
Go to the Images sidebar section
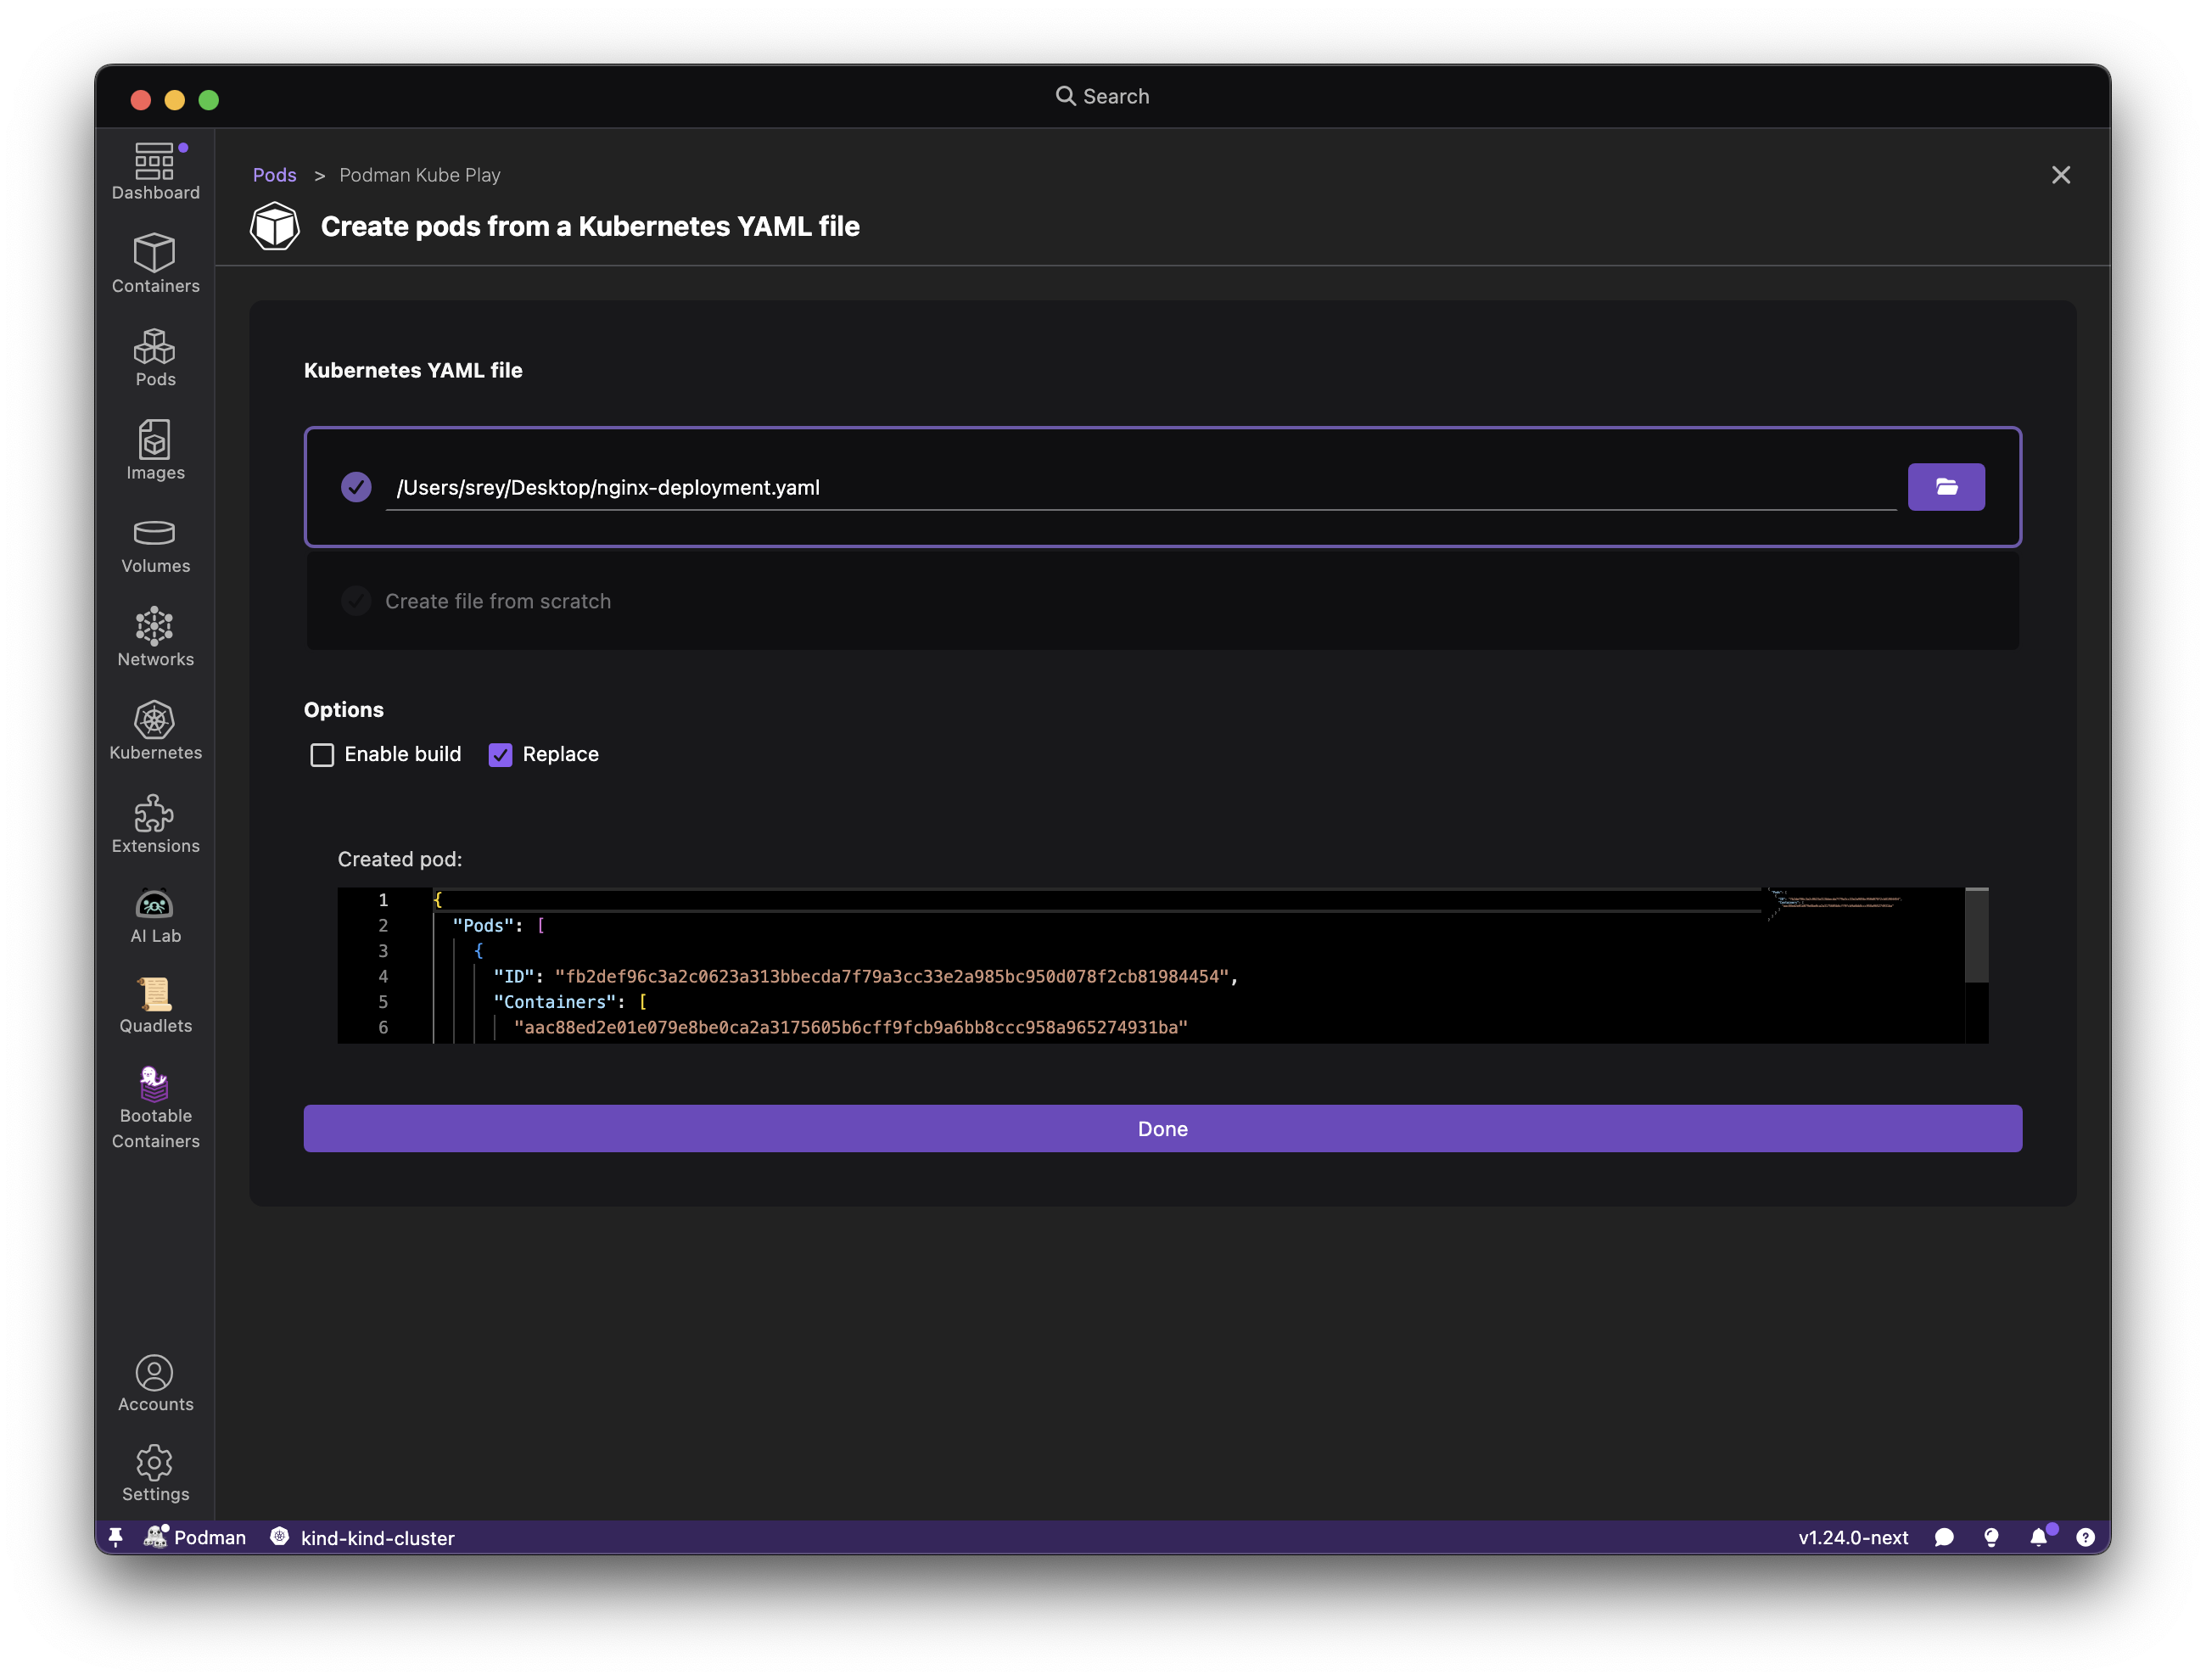tap(155, 450)
